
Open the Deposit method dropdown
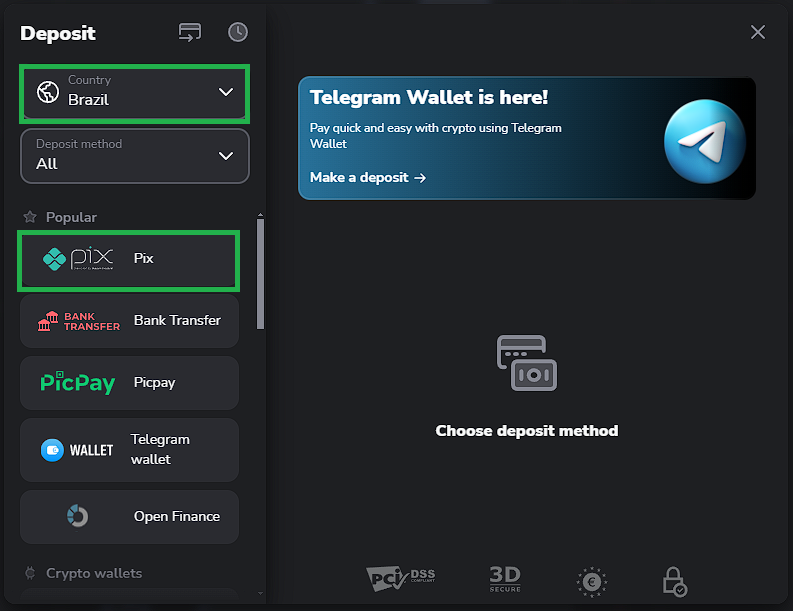134,156
